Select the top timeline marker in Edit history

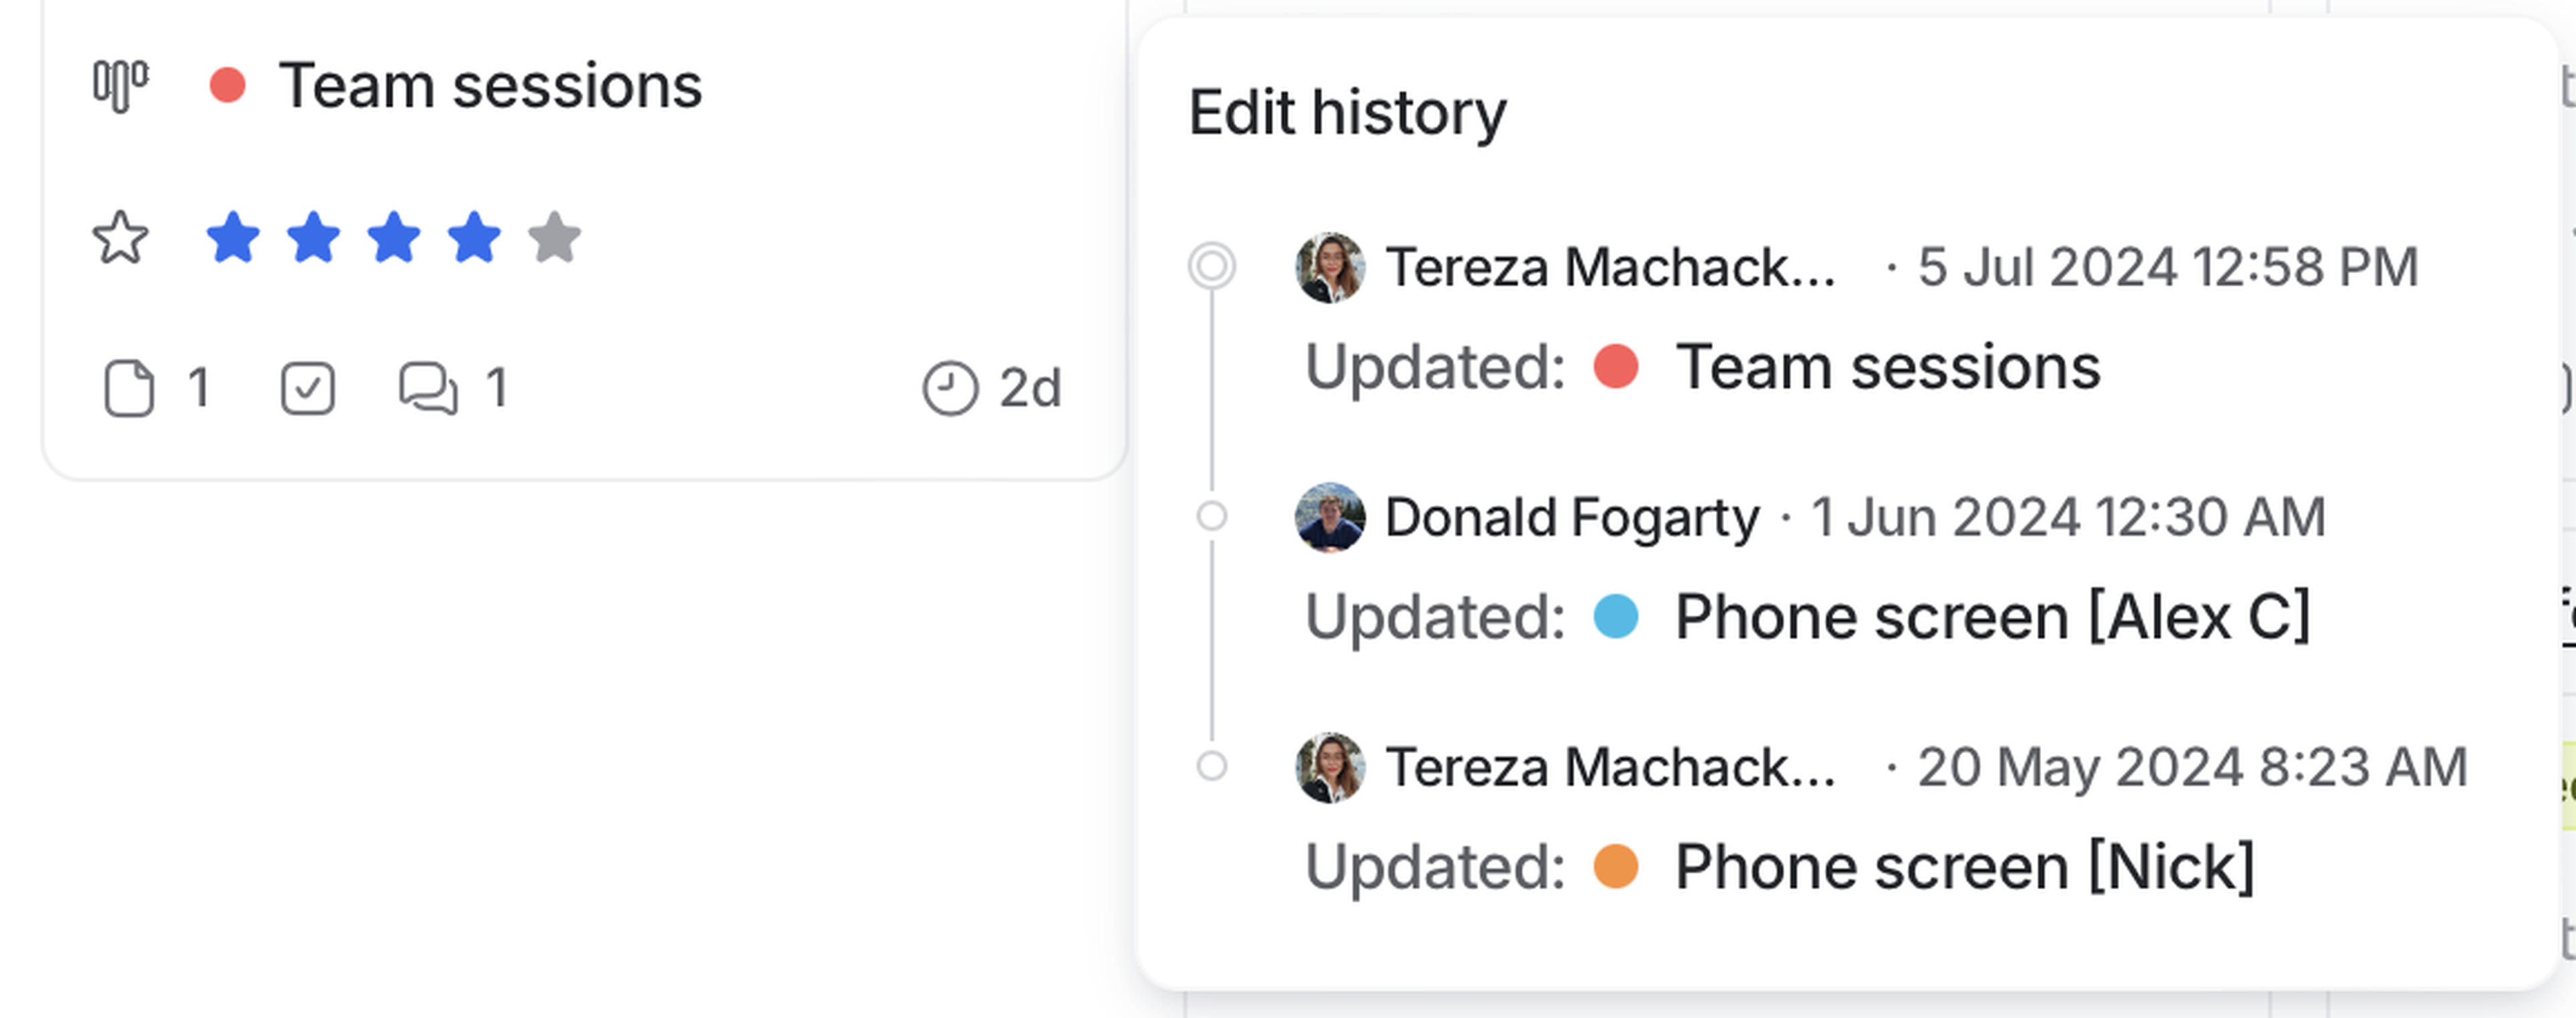click(1211, 267)
